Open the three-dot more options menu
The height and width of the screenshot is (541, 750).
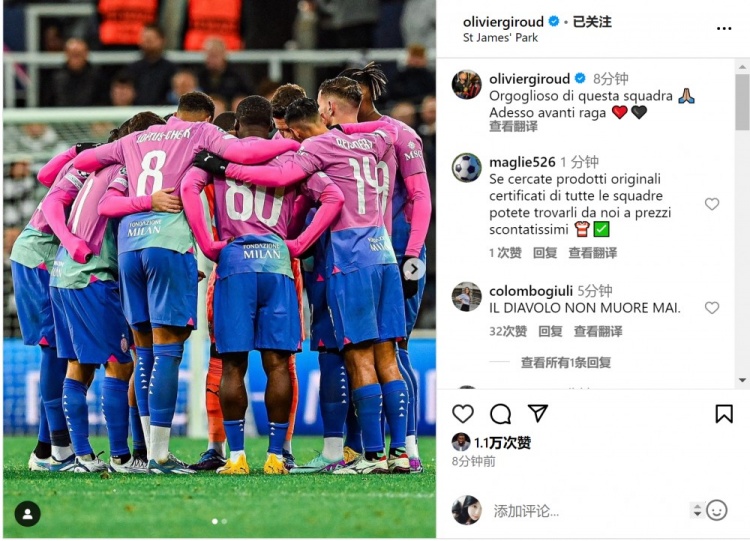(x=724, y=29)
